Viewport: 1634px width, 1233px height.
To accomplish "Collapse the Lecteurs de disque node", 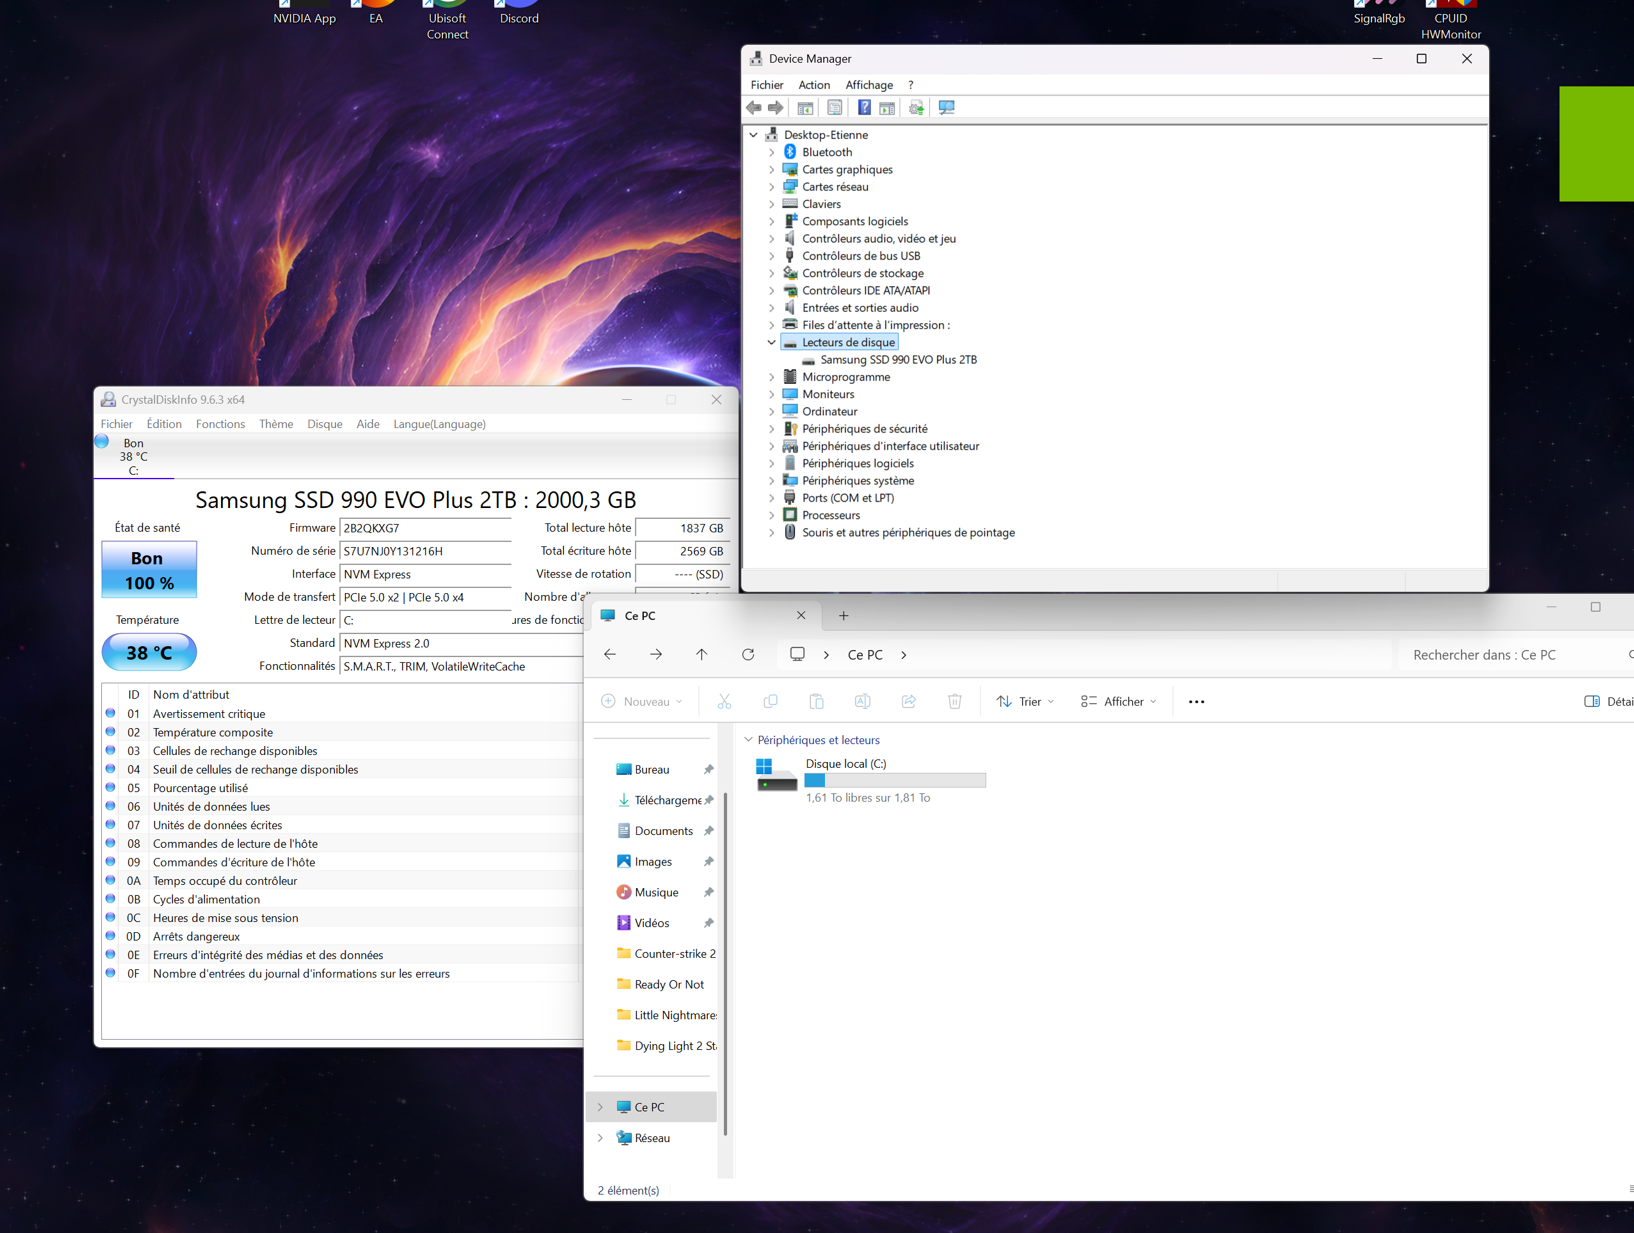I will pyautogui.click(x=772, y=343).
